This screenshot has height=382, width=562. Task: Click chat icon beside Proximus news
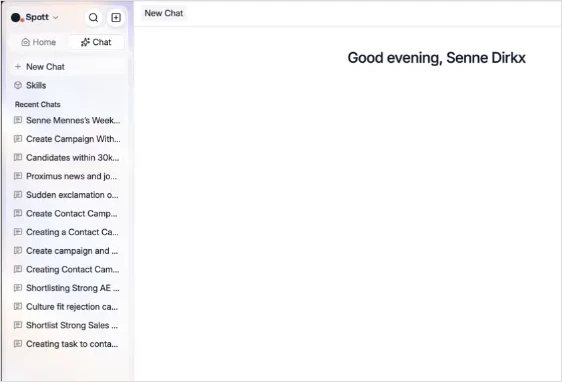(18, 176)
